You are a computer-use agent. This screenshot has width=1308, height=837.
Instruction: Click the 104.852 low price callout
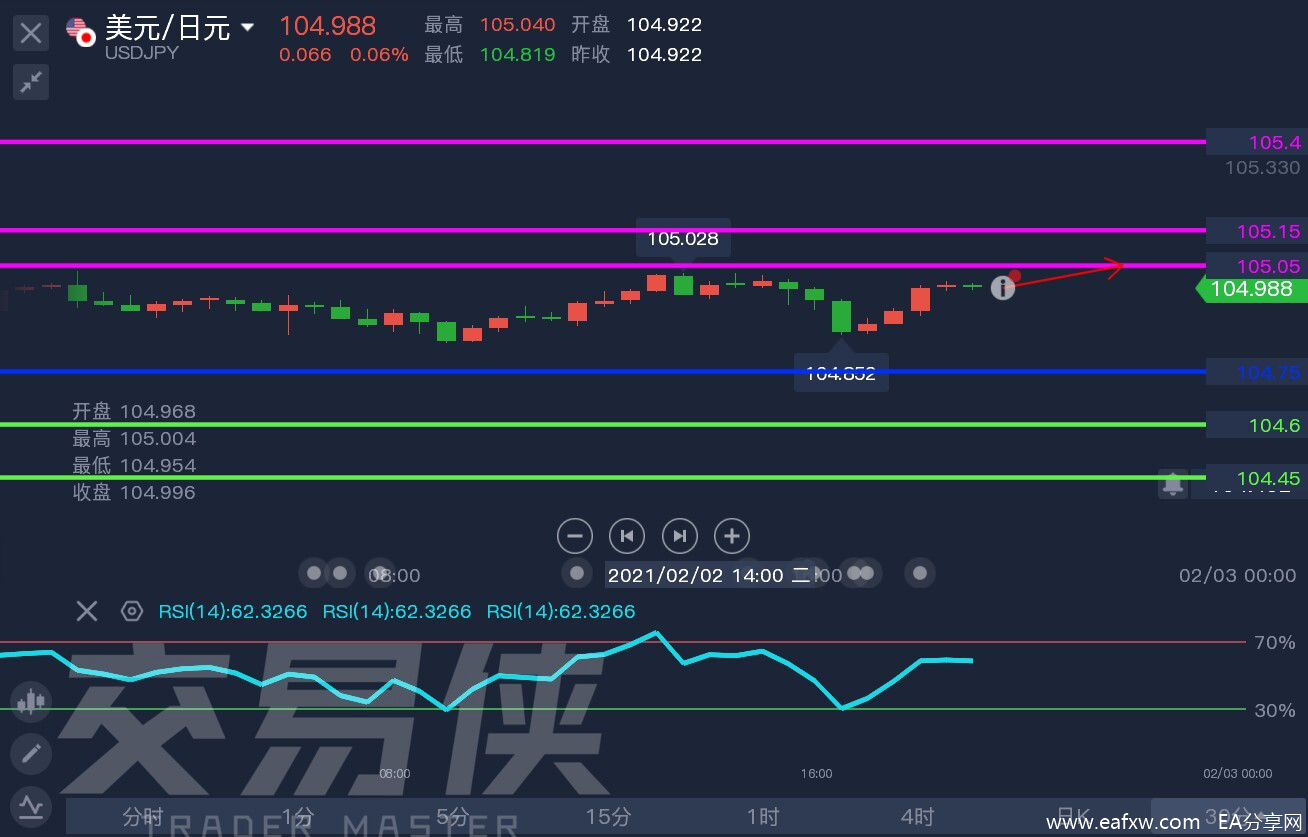click(841, 374)
